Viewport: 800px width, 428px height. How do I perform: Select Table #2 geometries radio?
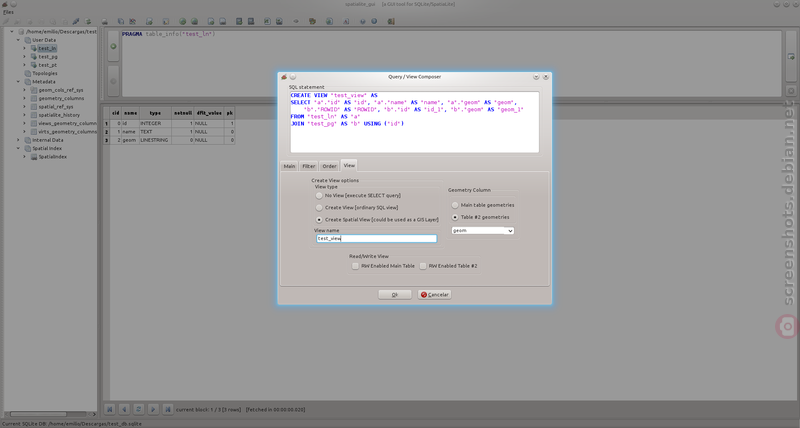click(x=455, y=217)
